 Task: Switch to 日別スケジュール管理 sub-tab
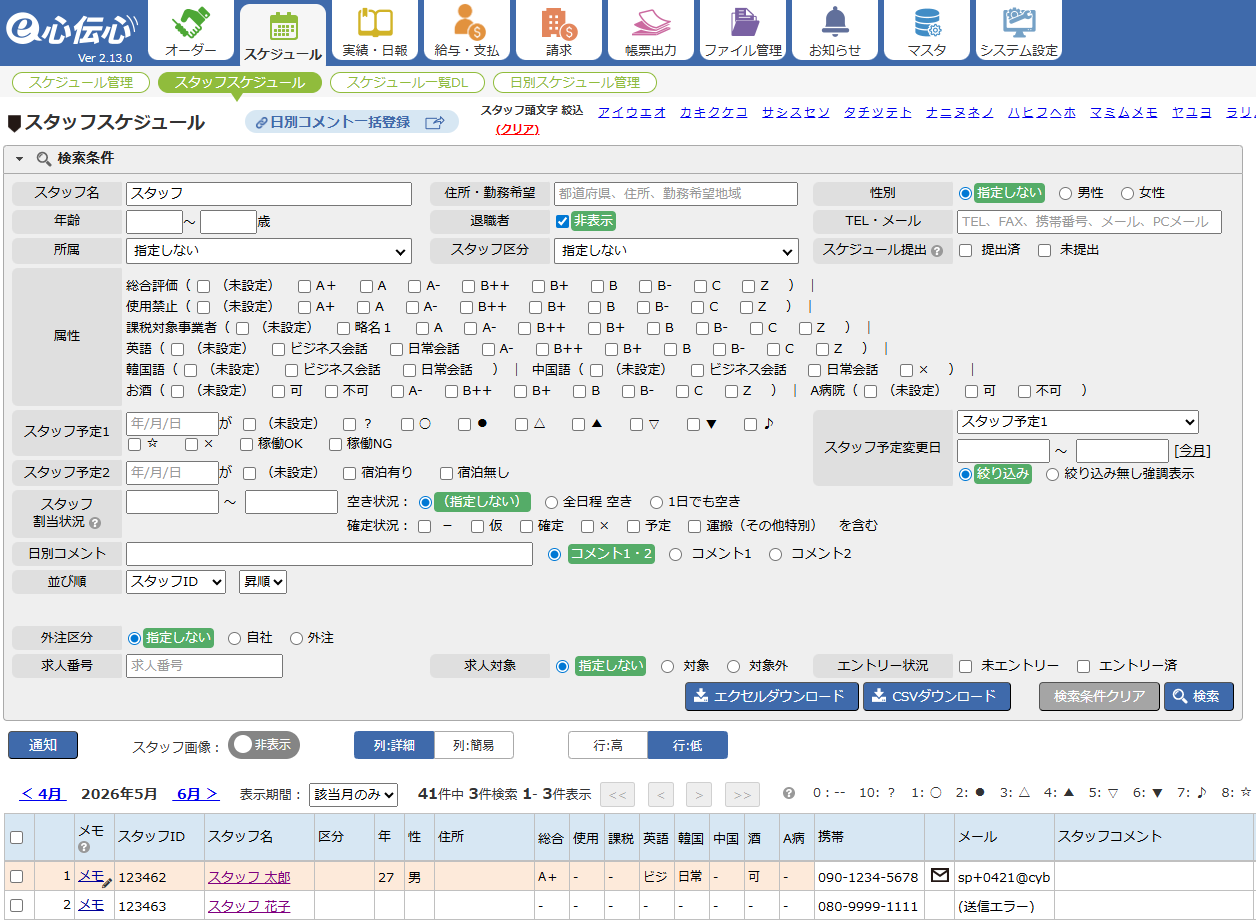(x=575, y=83)
